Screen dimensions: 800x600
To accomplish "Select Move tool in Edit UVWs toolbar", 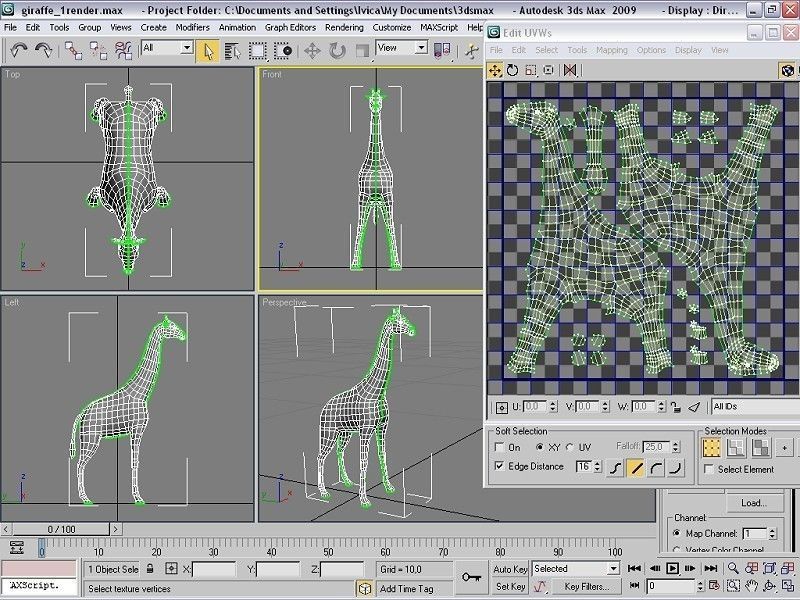I will [495, 70].
